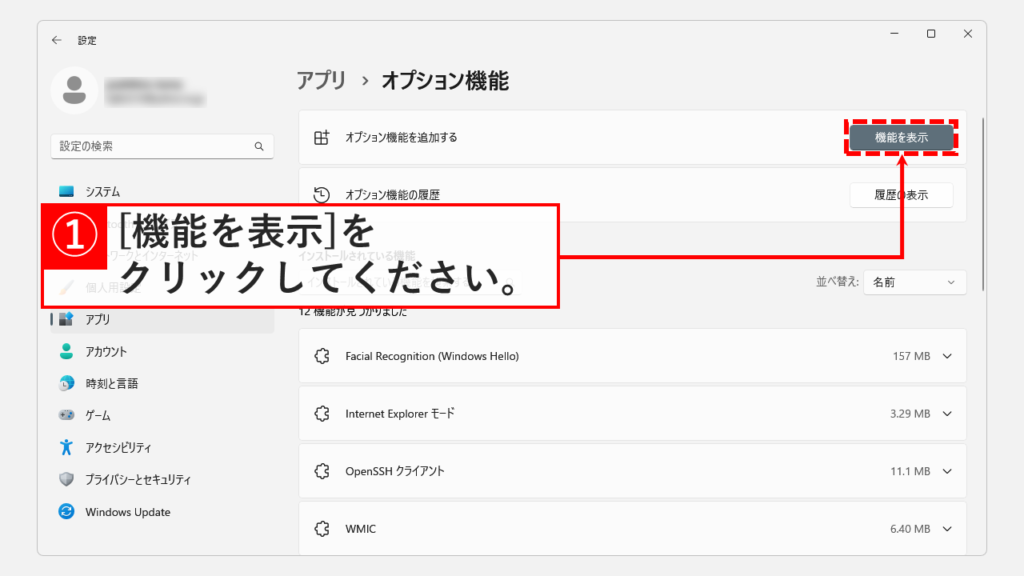Open アカウント in the sidebar
The image size is (1024, 576).
pos(105,352)
